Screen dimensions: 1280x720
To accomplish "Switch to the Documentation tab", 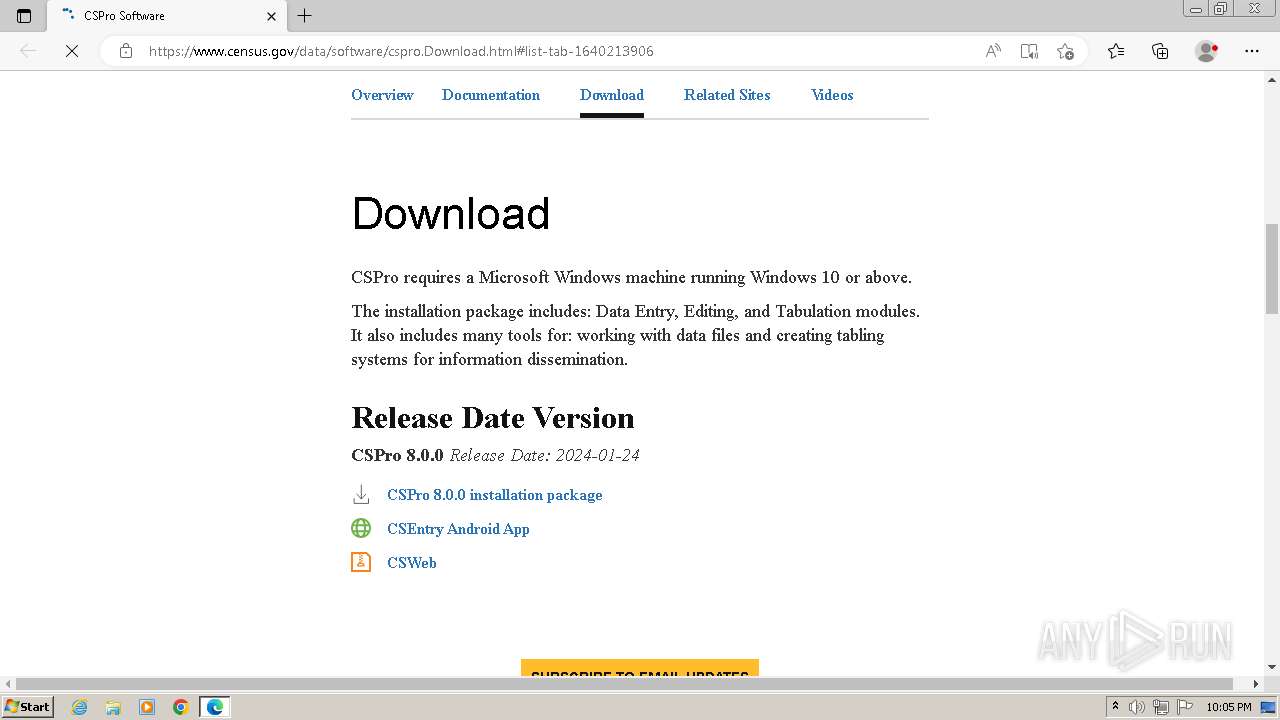I will (x=491, y=95).
